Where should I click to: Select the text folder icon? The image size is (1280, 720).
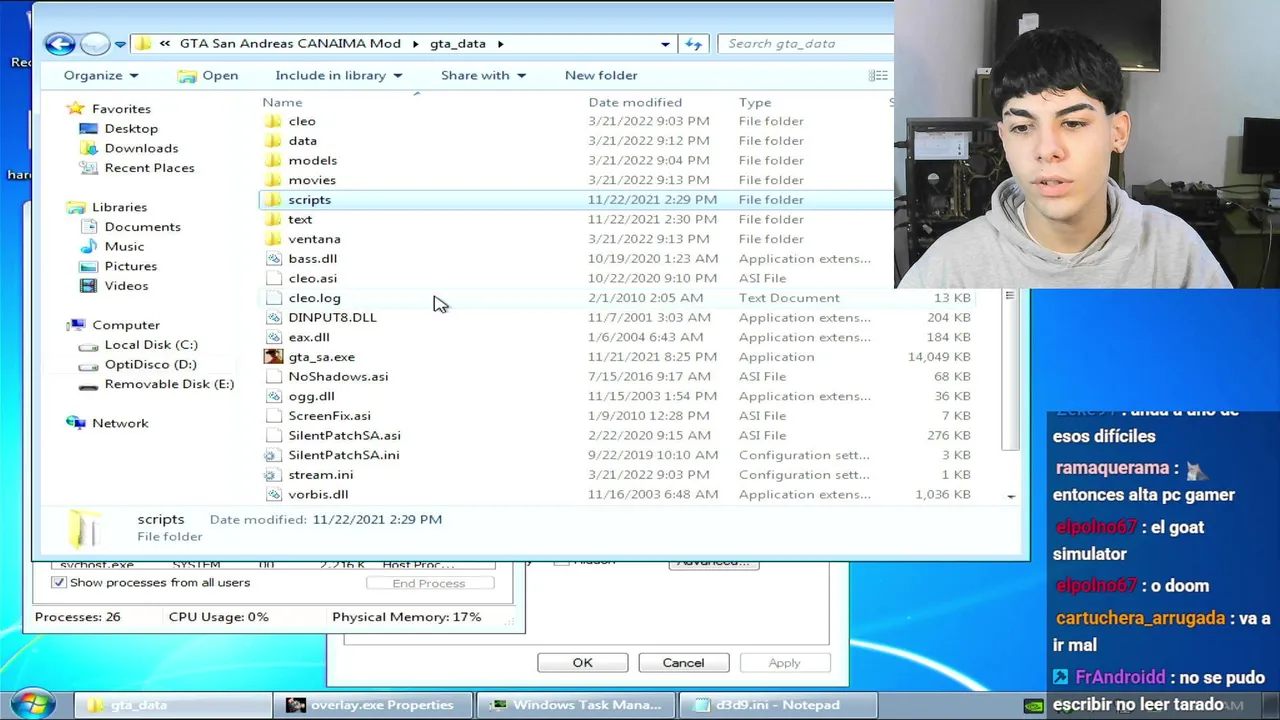point(274,219)
